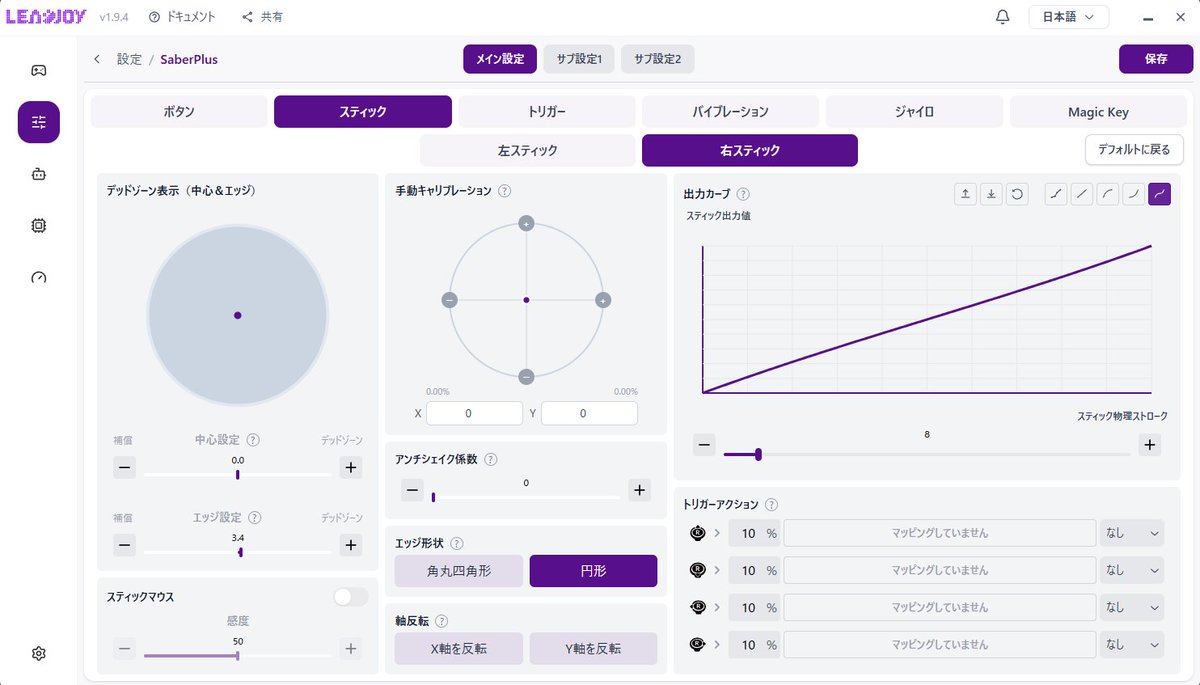Screen dimensions: 1200x685
Task: Open なし dropdown in stick-right trigger row
Action: point(1132,644)
